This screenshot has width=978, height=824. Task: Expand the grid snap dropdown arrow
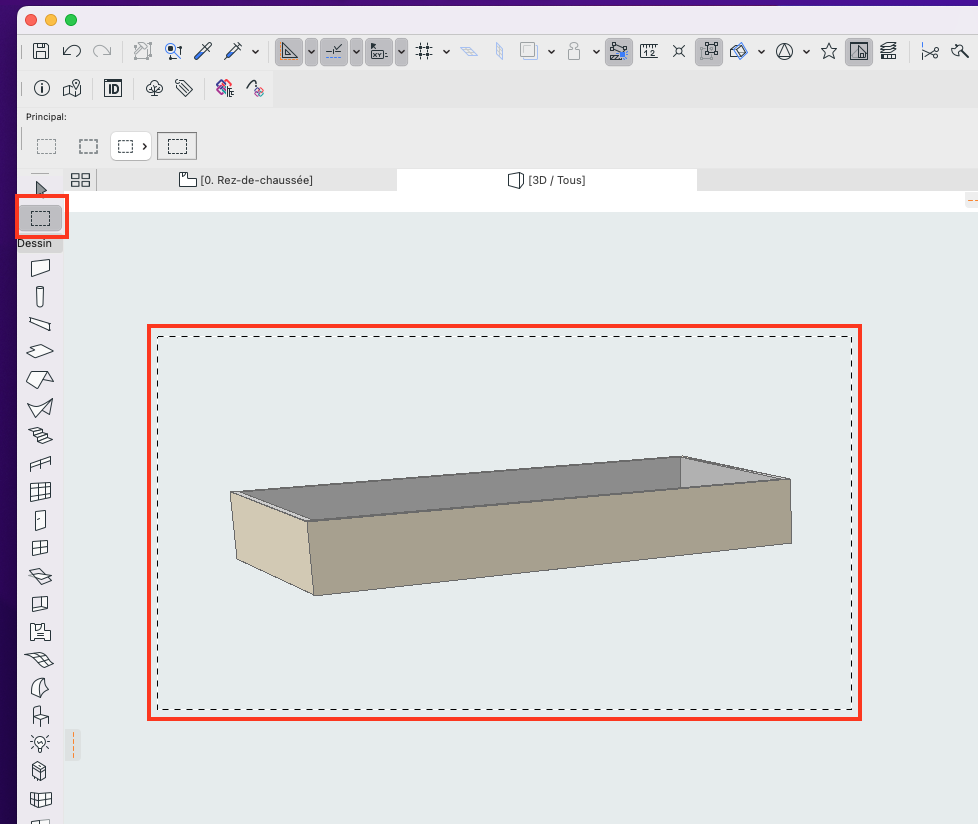(x=447, y=52)
